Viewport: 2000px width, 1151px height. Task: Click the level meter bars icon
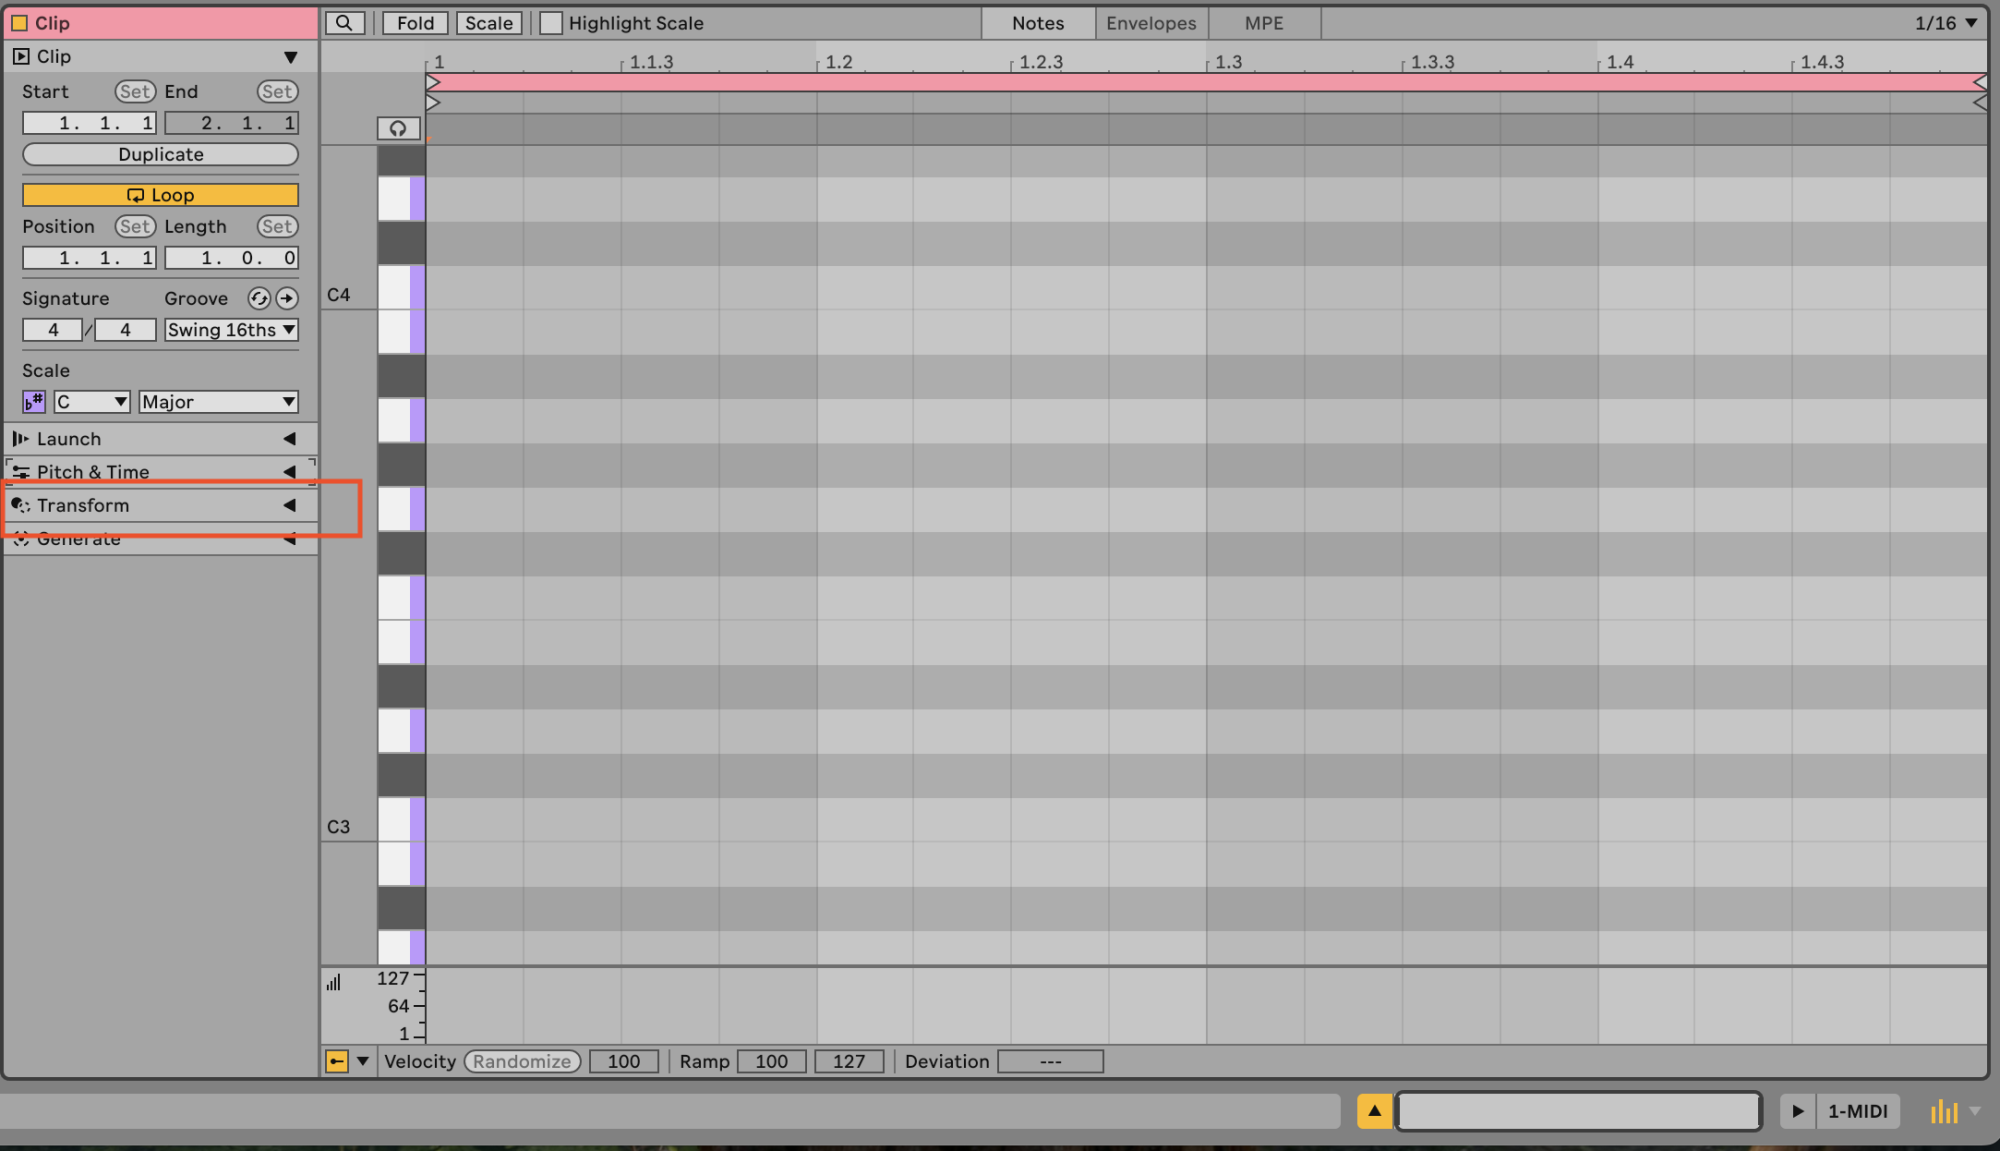(x=1944, y=1111)
